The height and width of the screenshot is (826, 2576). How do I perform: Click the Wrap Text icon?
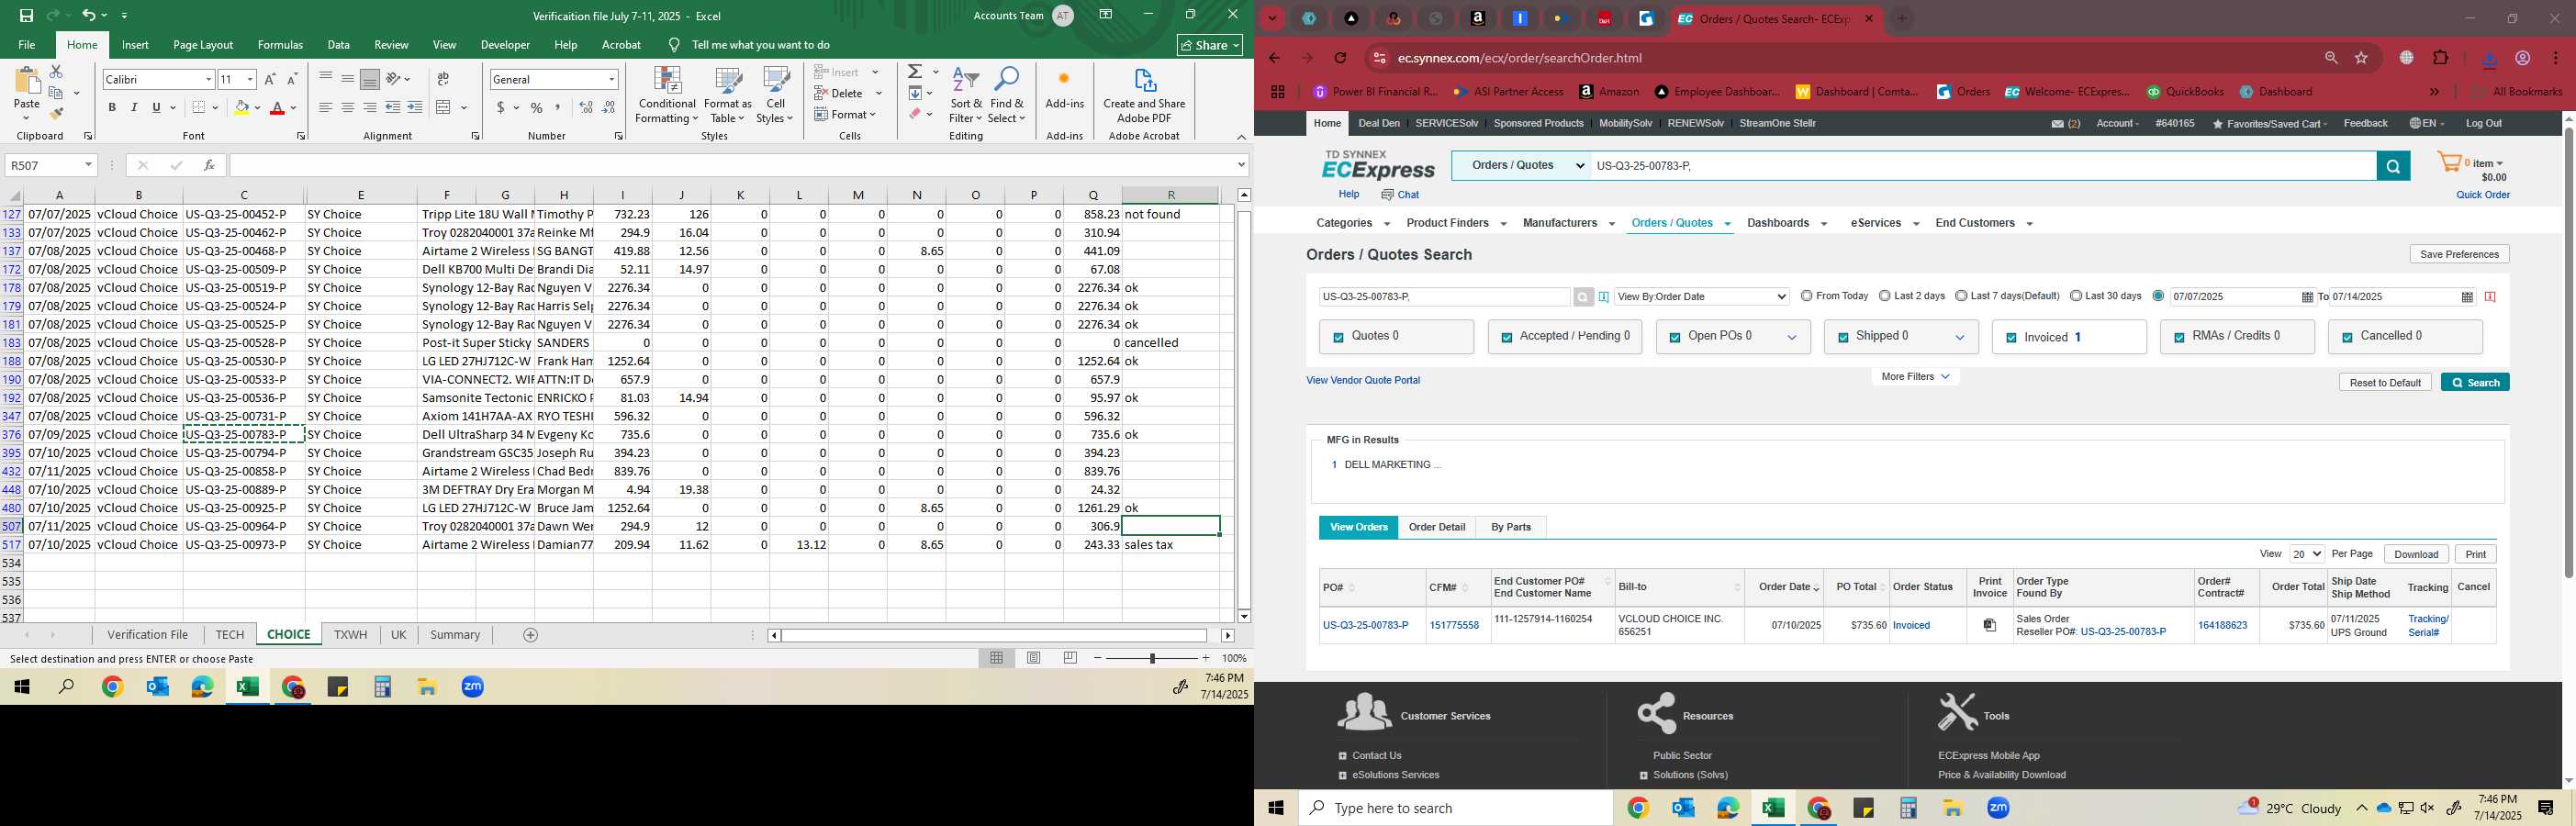[x=443, y=79]
